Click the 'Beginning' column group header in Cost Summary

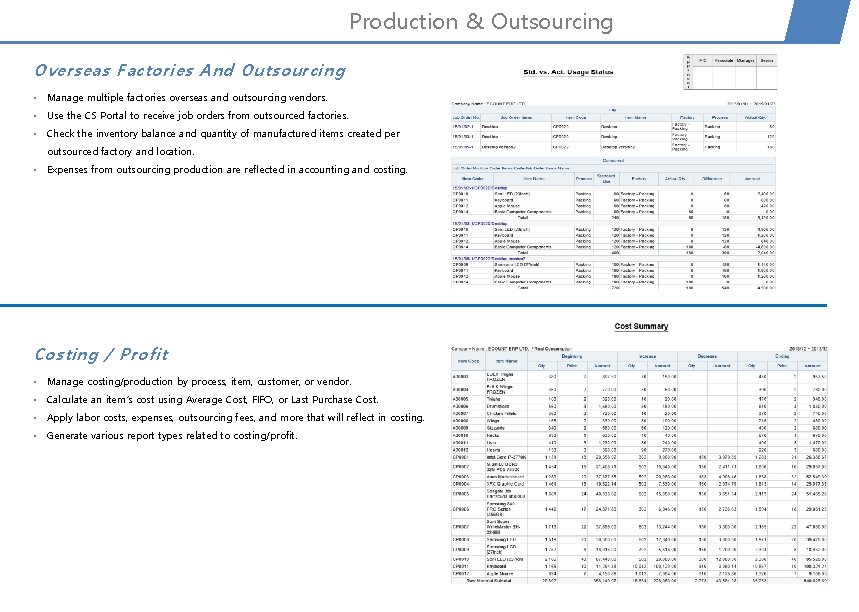tap(571, 356)
